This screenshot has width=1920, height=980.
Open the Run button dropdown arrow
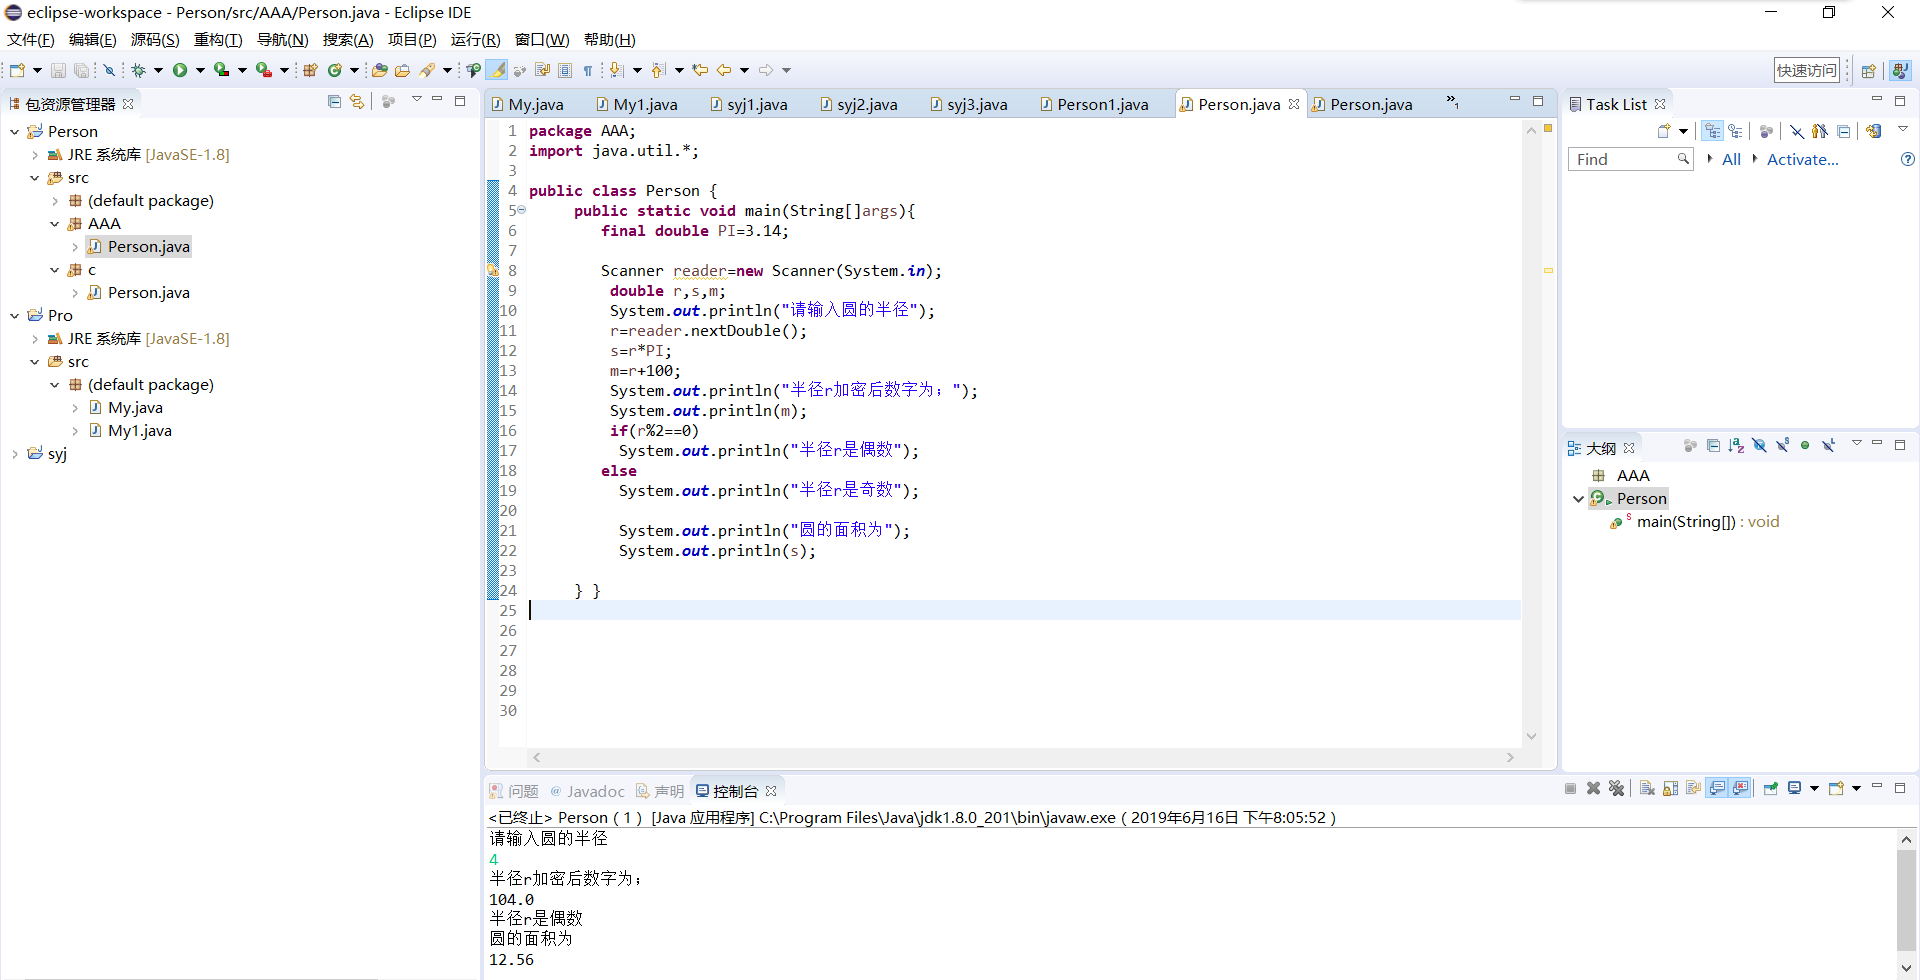200,70
